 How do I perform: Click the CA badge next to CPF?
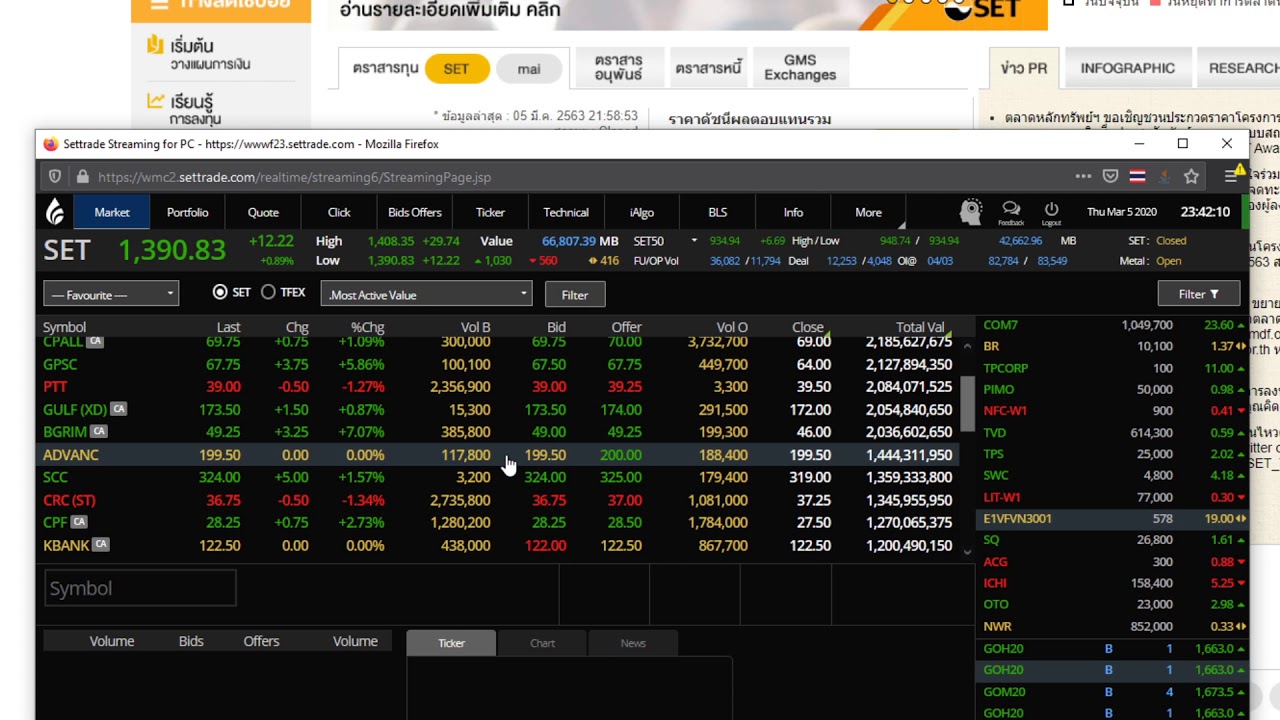(x=79, y=522)
